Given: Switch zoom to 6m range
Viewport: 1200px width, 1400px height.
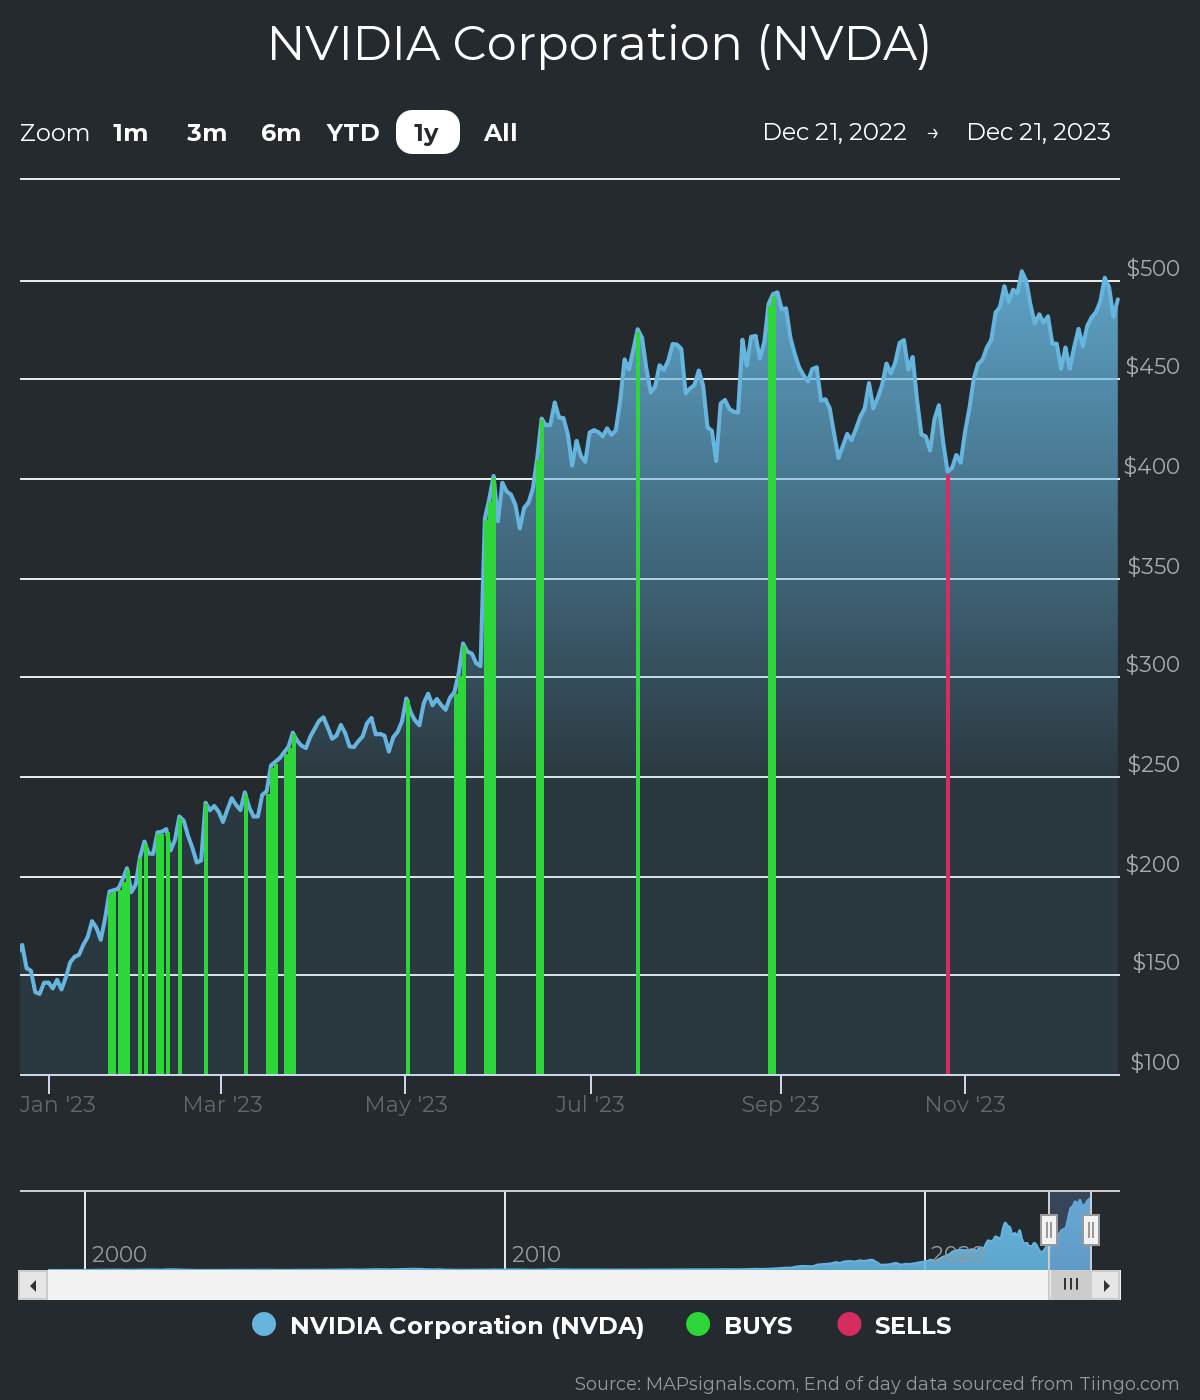Looking at the screenshot, I should [281, 133].
